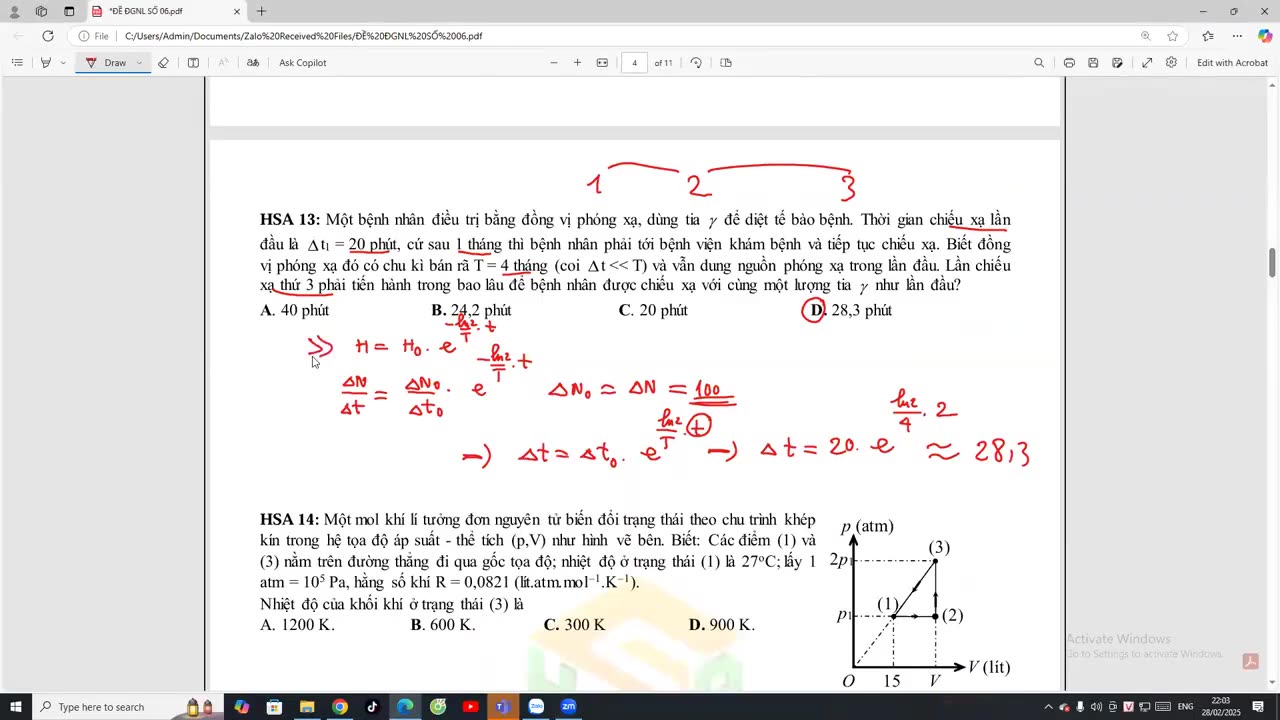Select the Erase tool icon
Viewport: 1280px width, 720px height.
pos(163,62)
